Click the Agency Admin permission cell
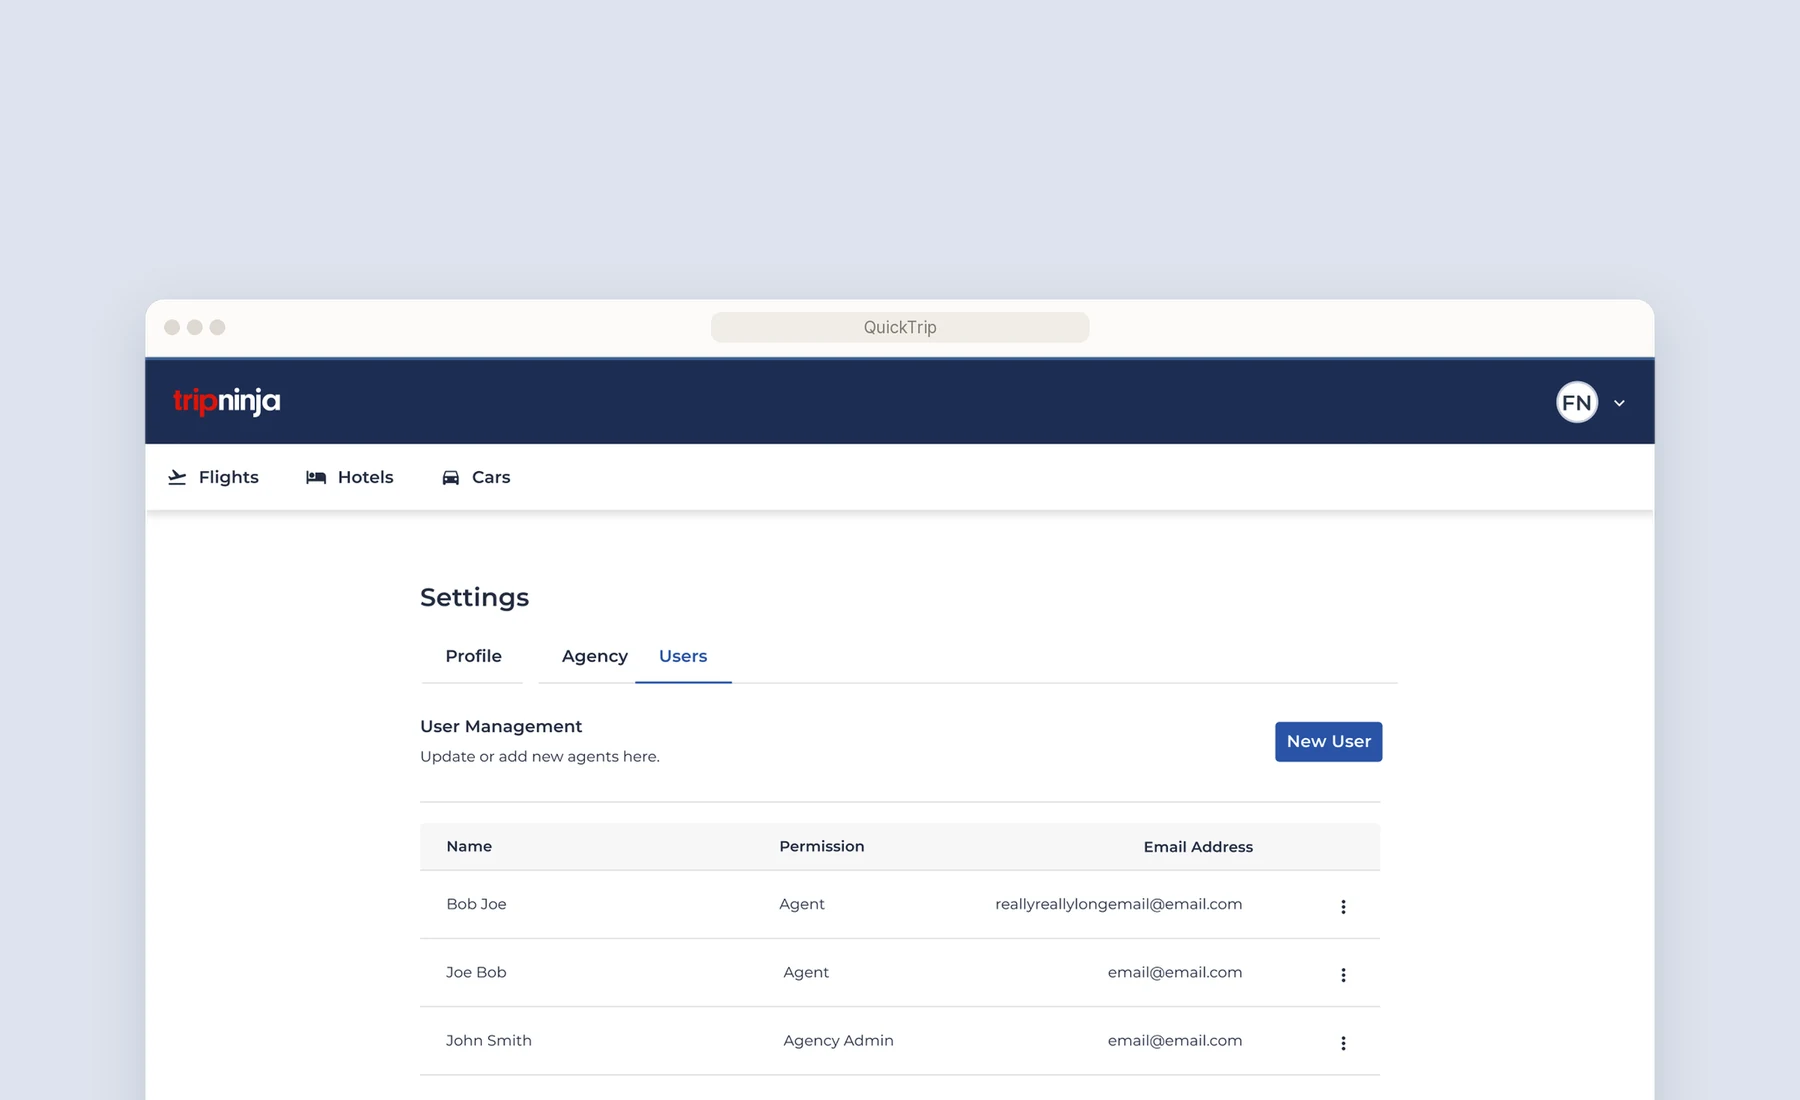The width and height of the screenshot is (1800, 1100). (x=838, y=1040)
